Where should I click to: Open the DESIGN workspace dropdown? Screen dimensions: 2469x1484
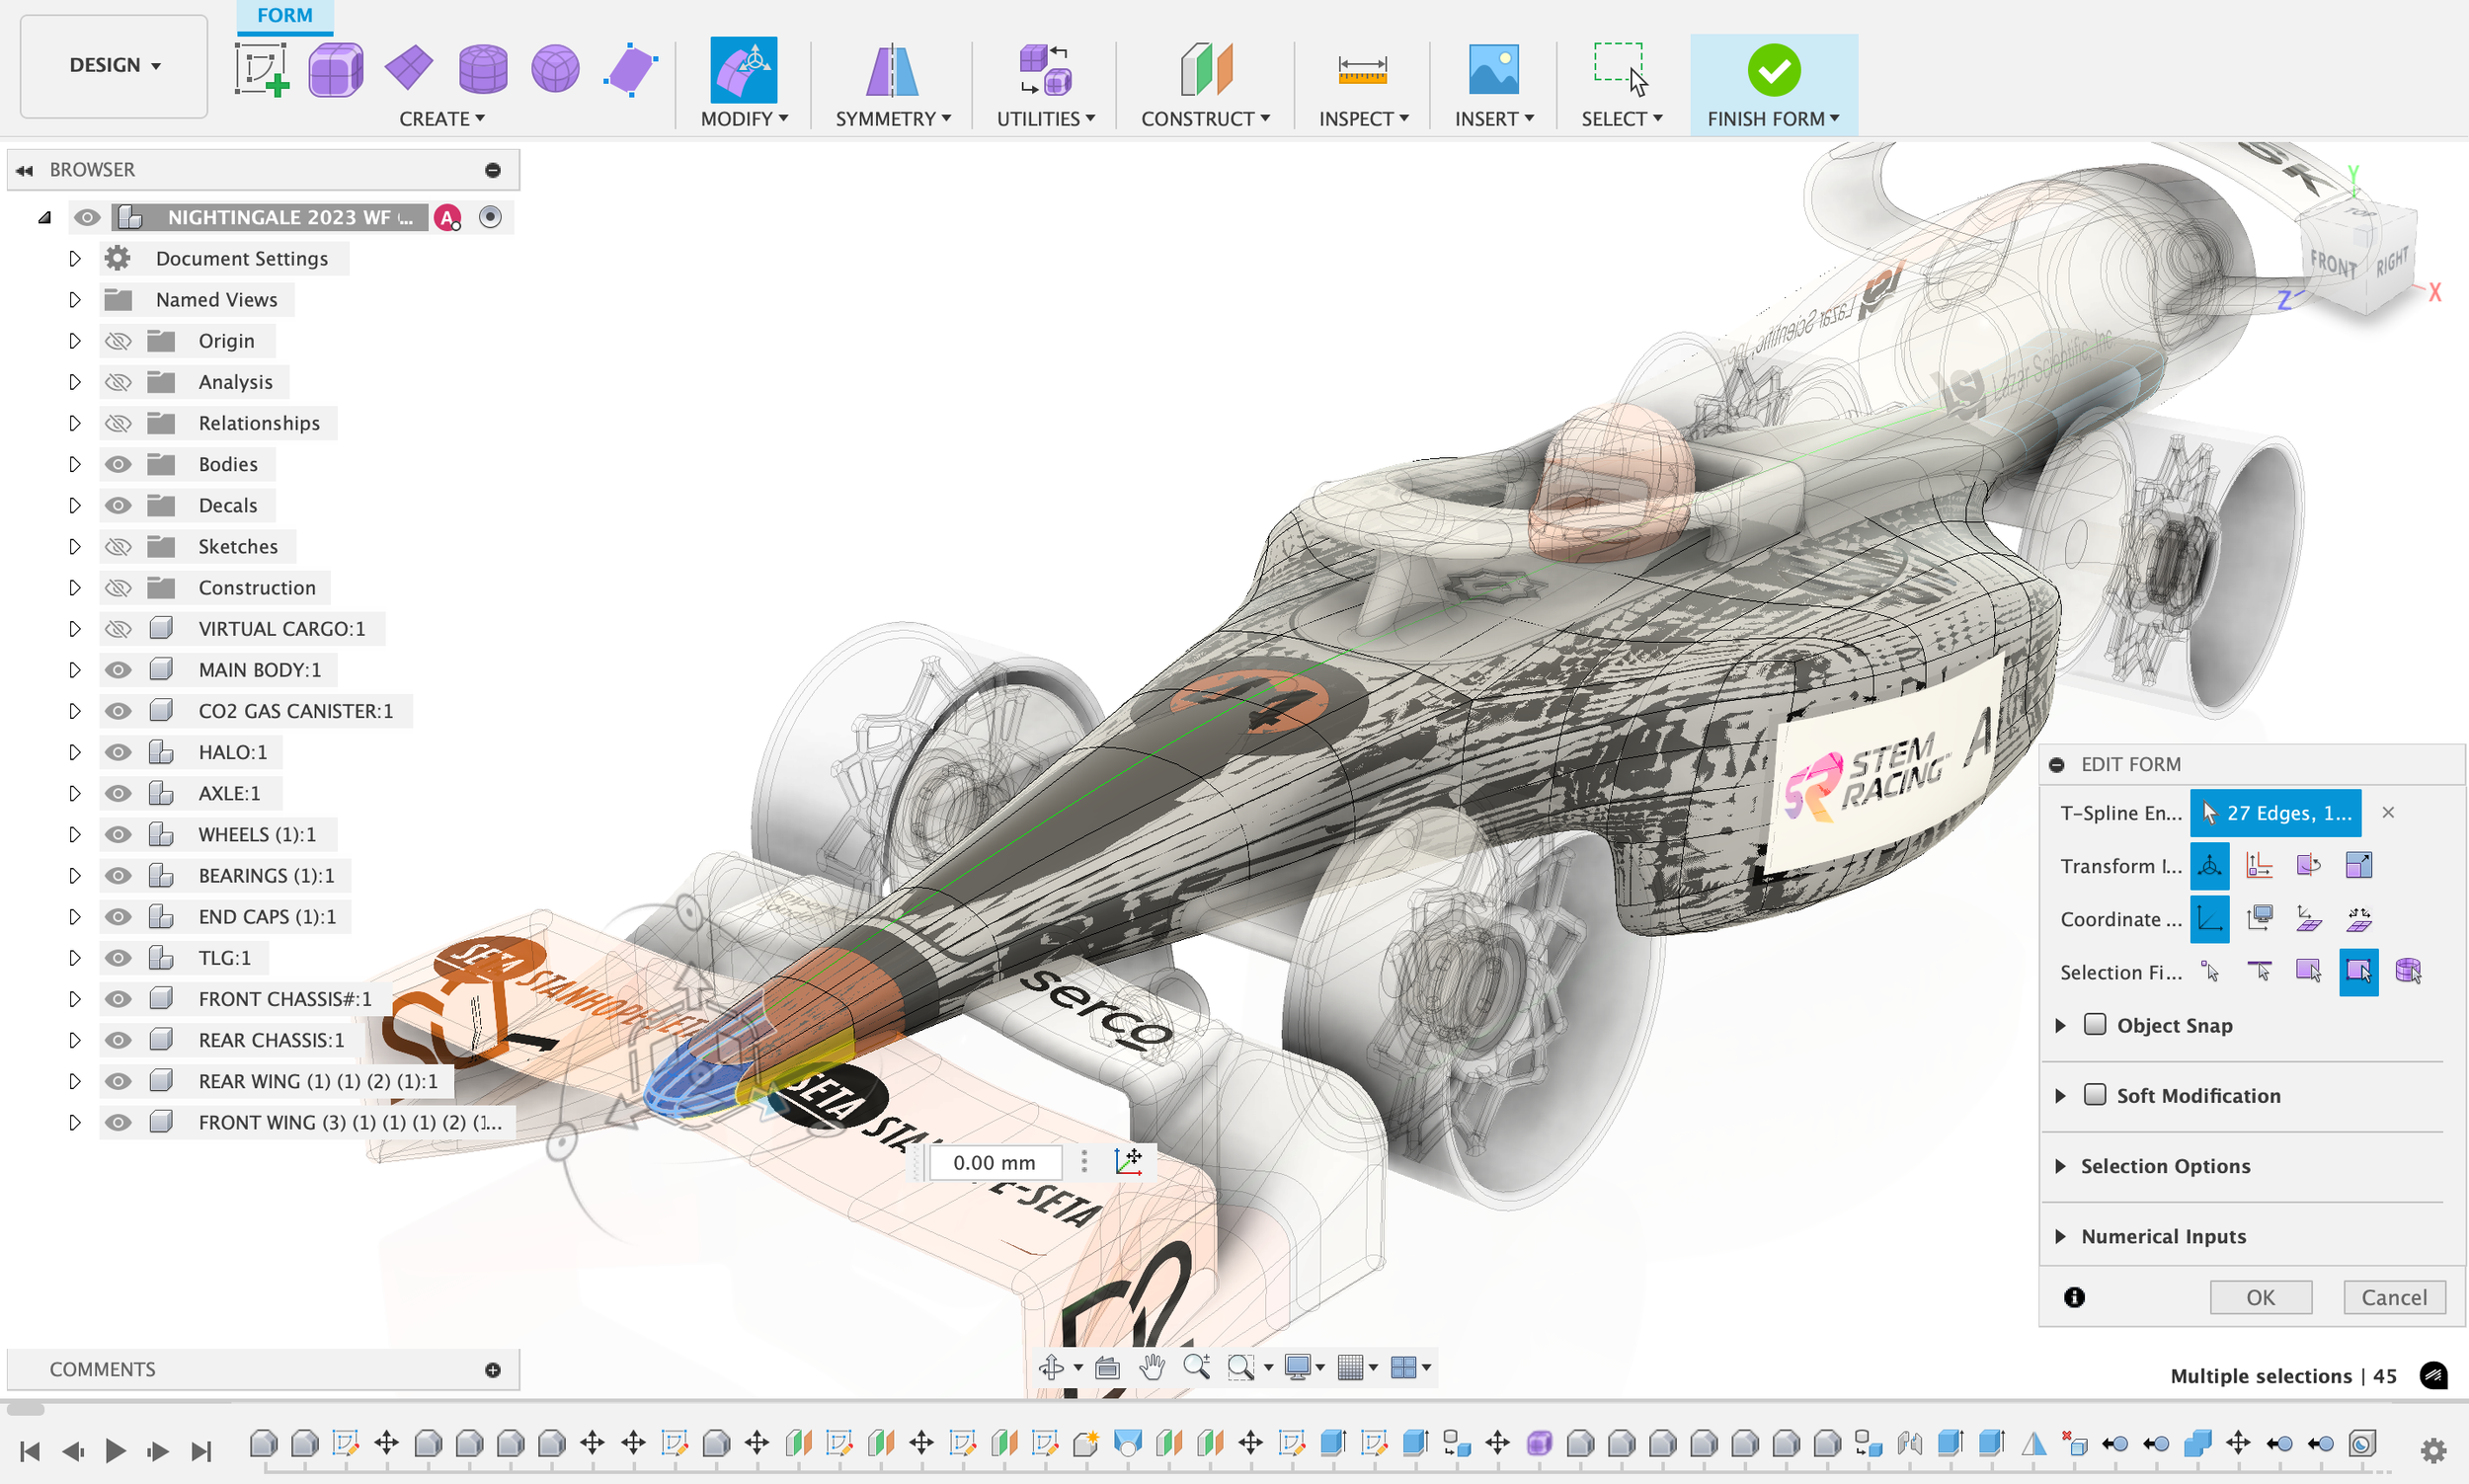(114, 66)
